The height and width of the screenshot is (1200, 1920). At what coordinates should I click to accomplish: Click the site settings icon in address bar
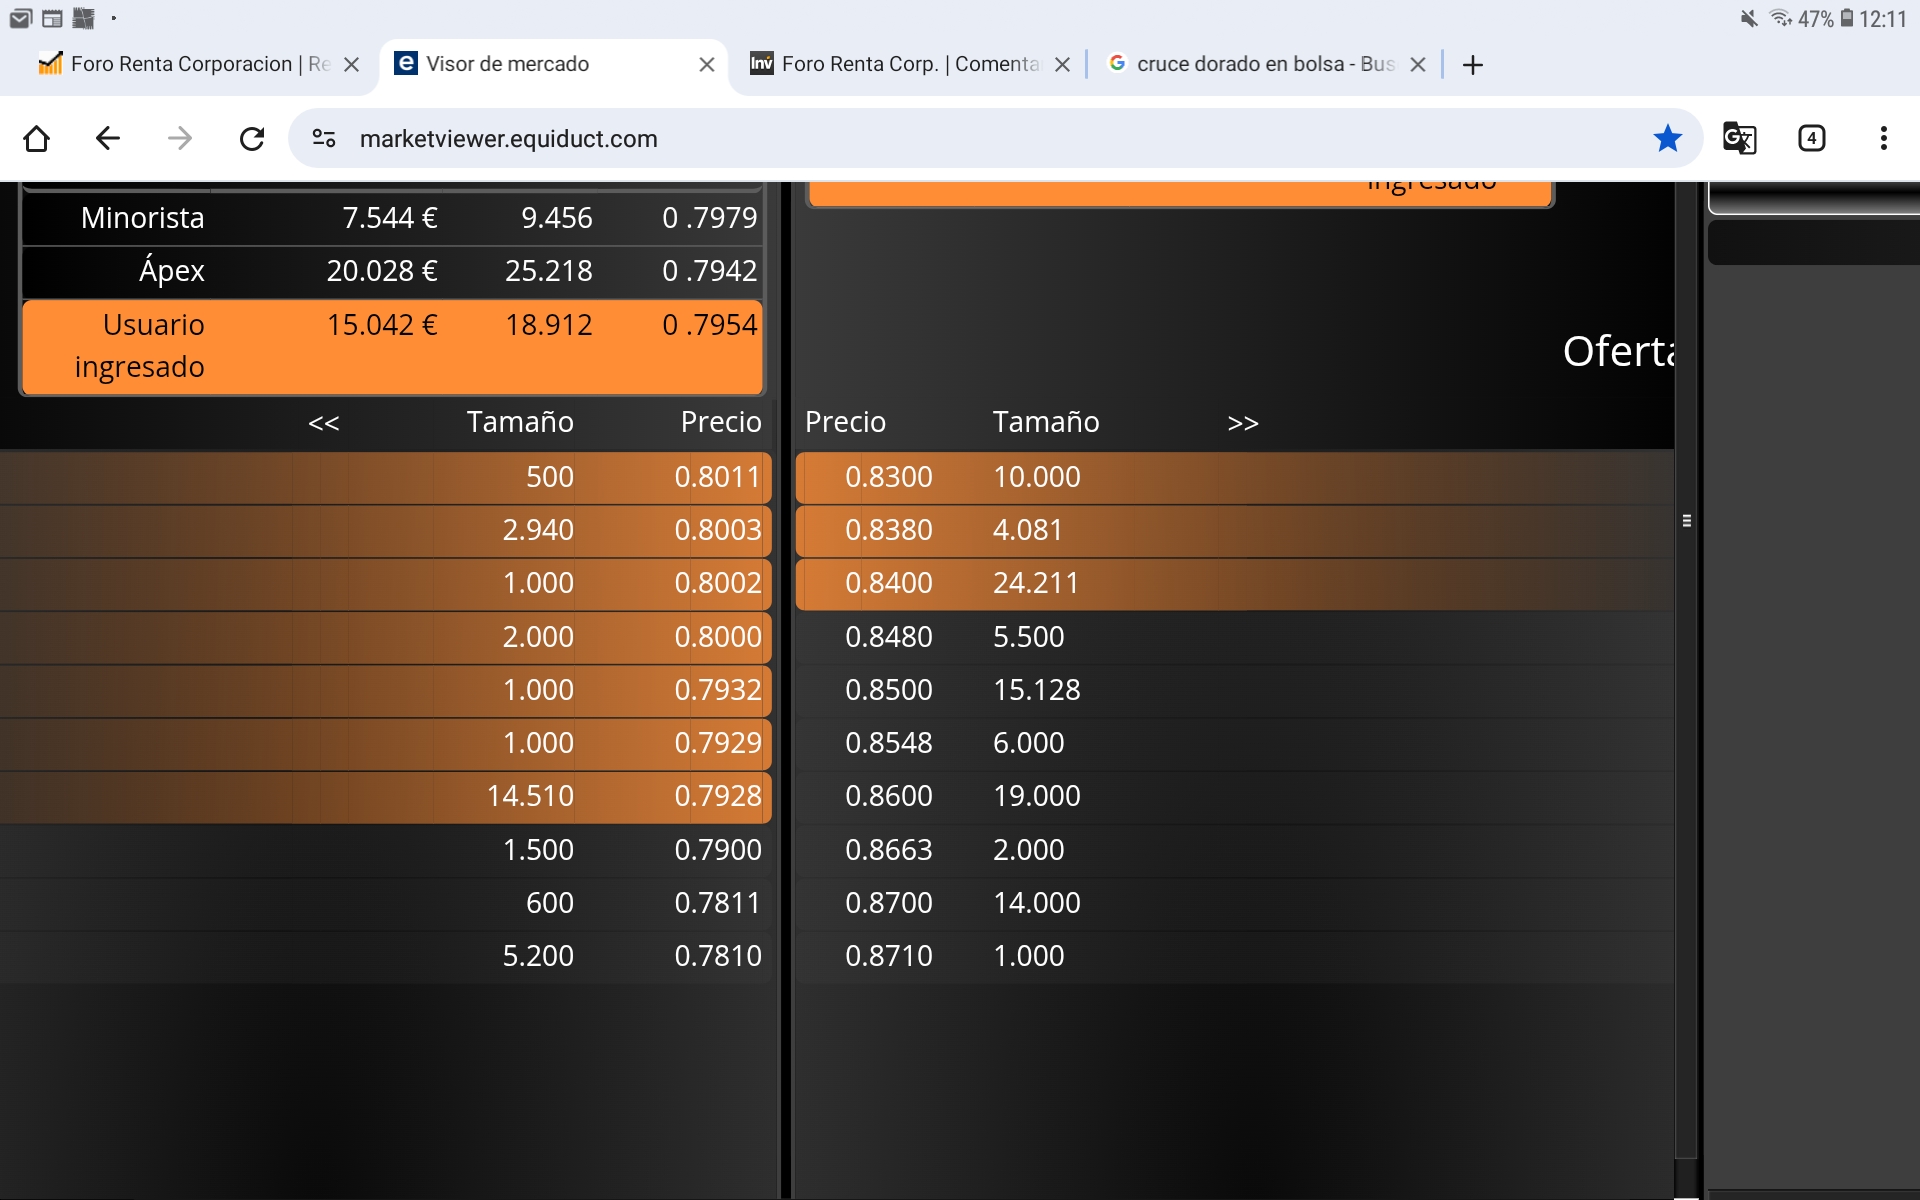[x=324, y=138]
